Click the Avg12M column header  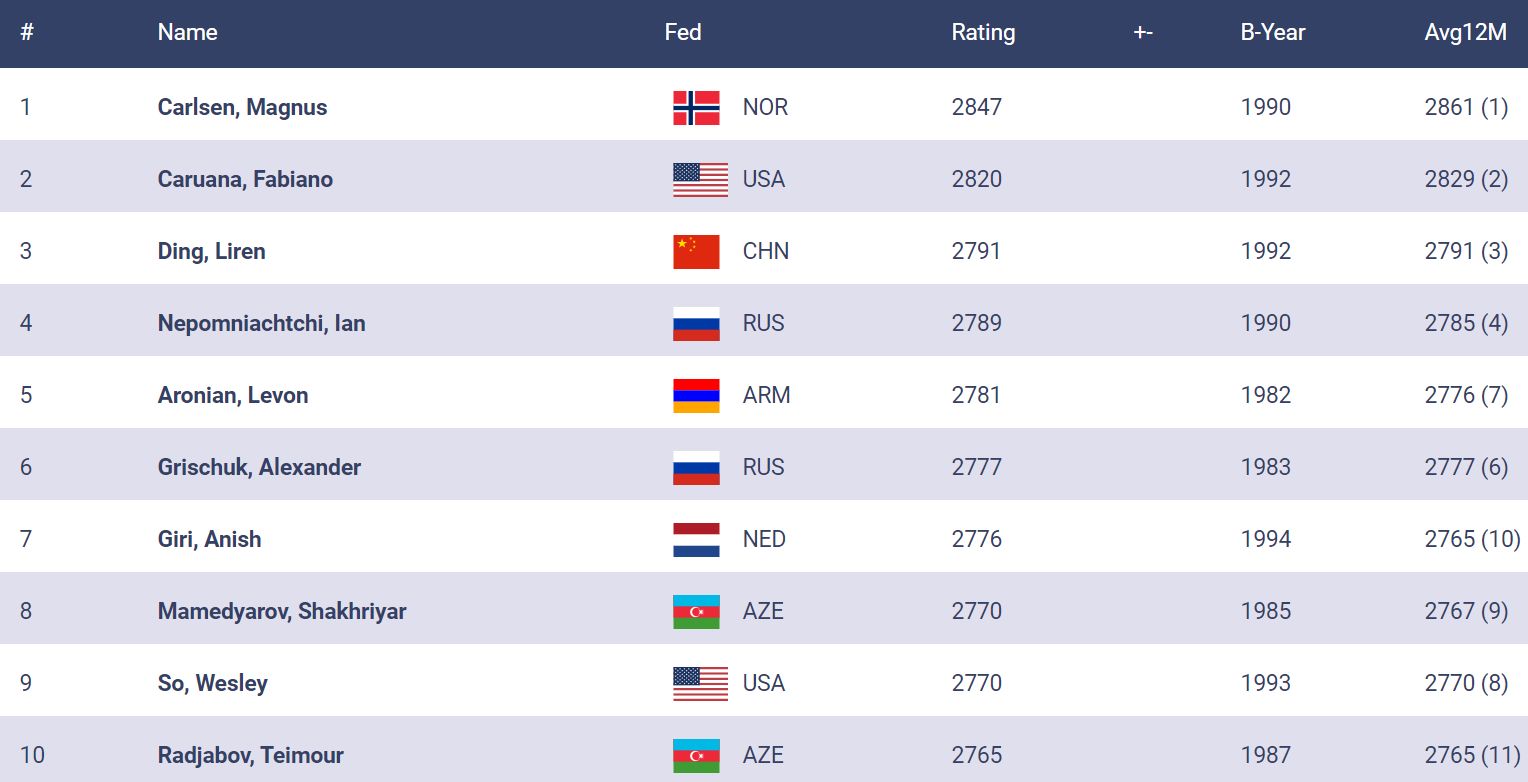[1465, 33]
